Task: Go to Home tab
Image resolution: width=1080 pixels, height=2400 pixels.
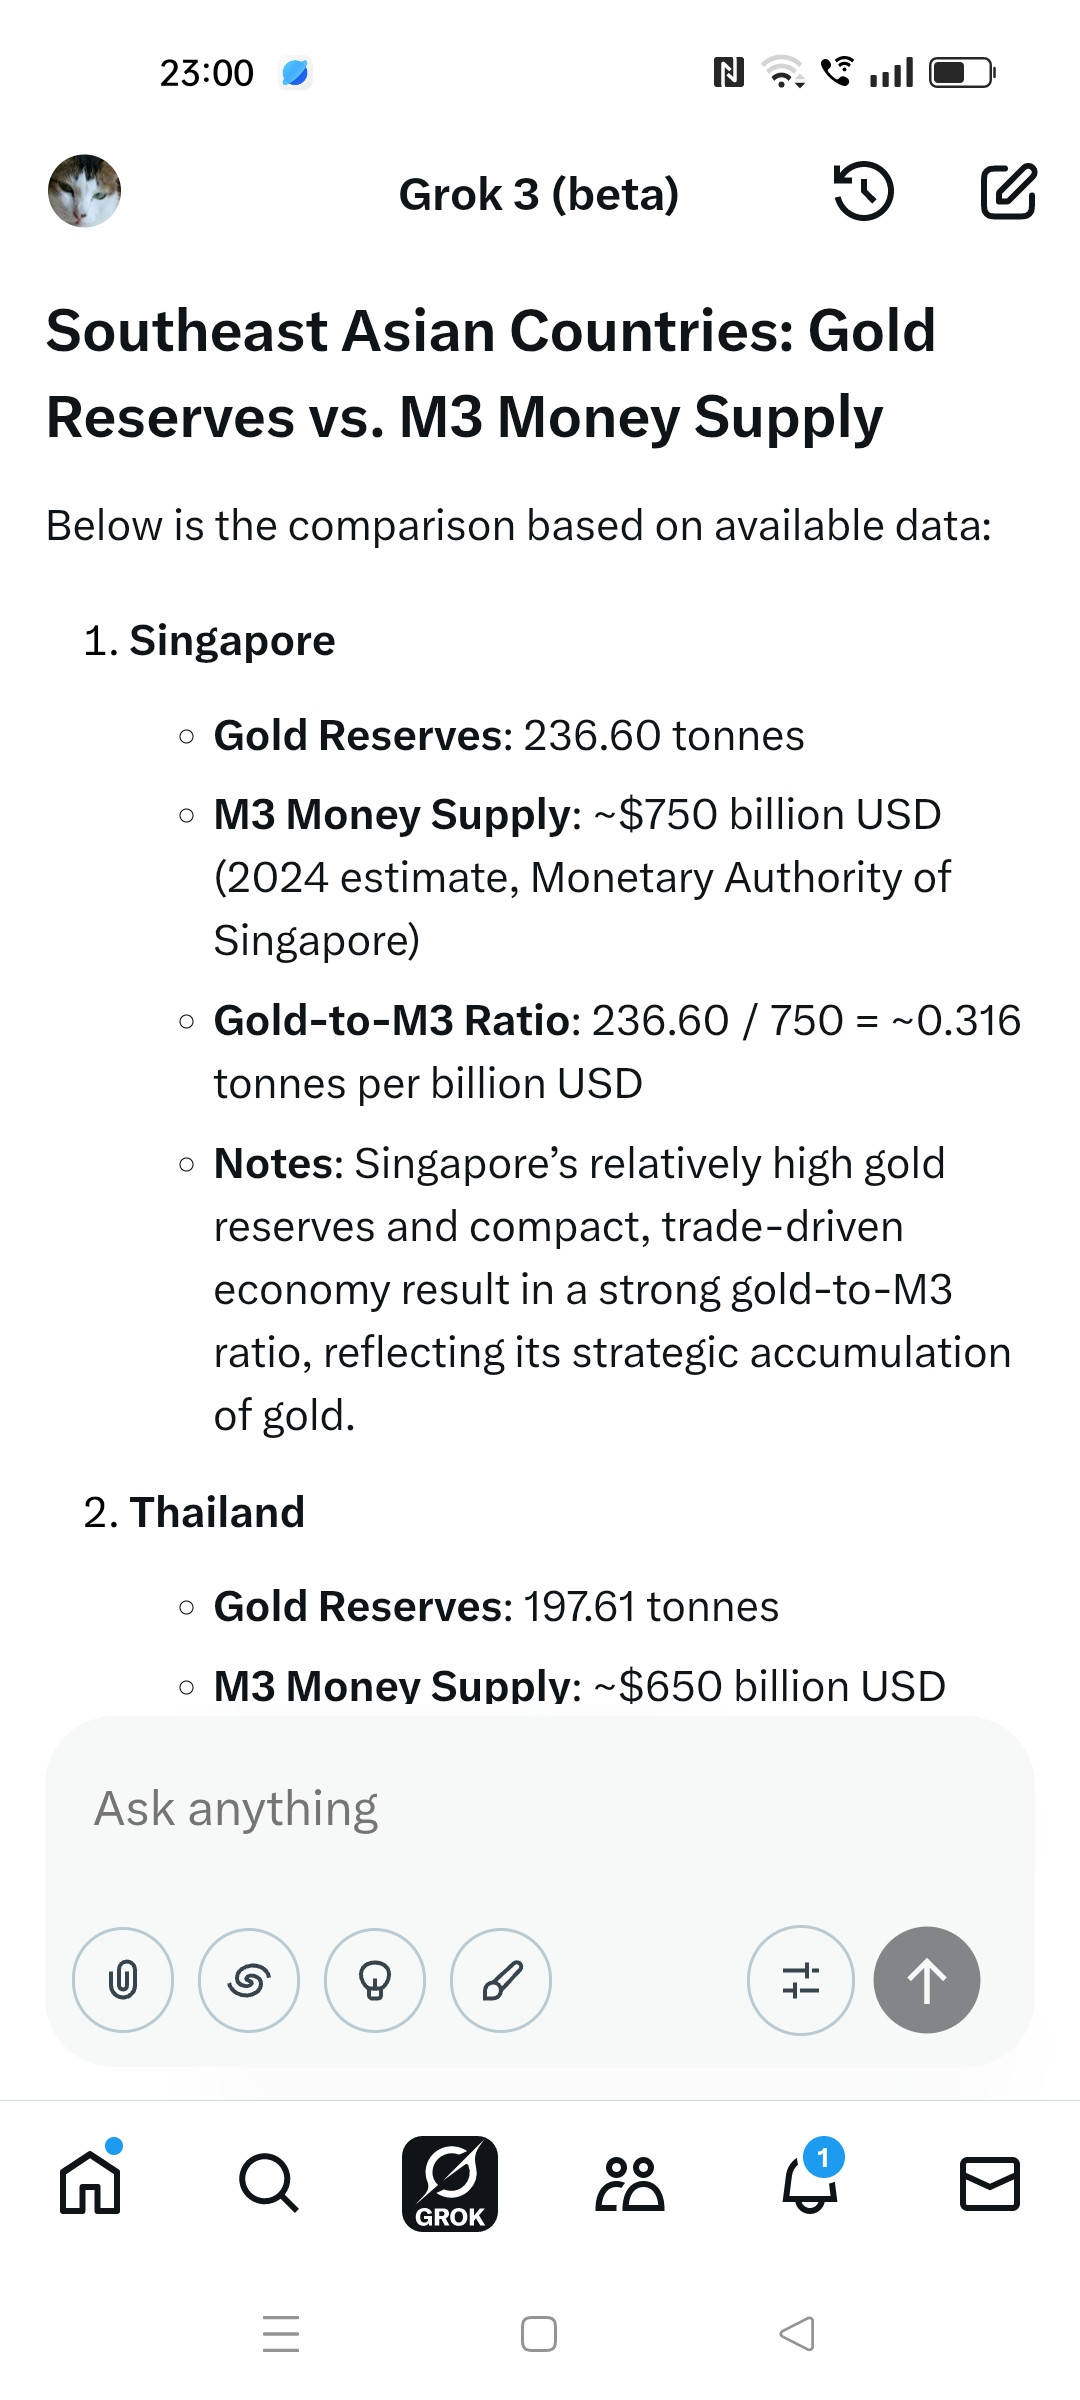Action: click(90, 2182)
